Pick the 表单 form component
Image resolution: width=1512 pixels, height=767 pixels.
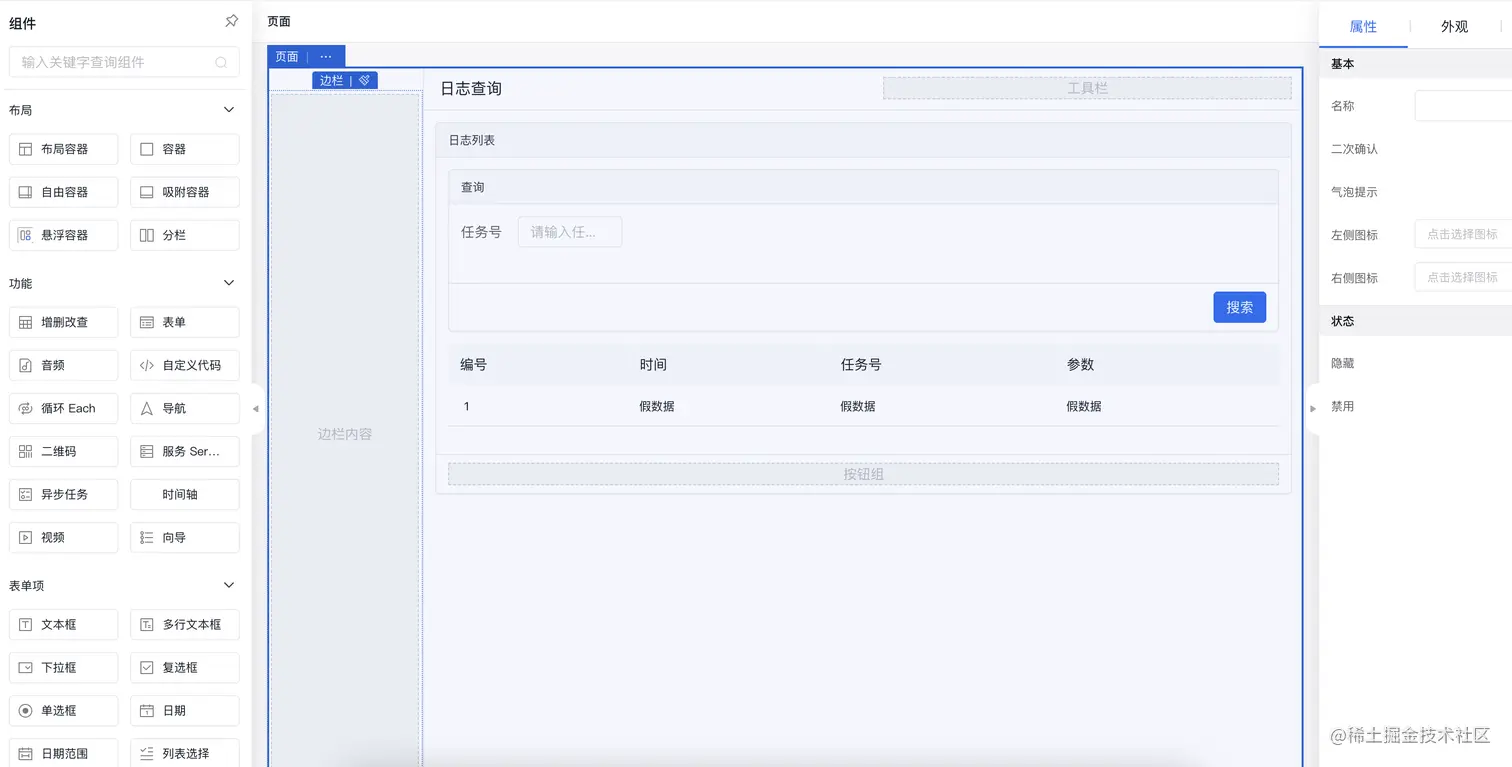[185, 322]
